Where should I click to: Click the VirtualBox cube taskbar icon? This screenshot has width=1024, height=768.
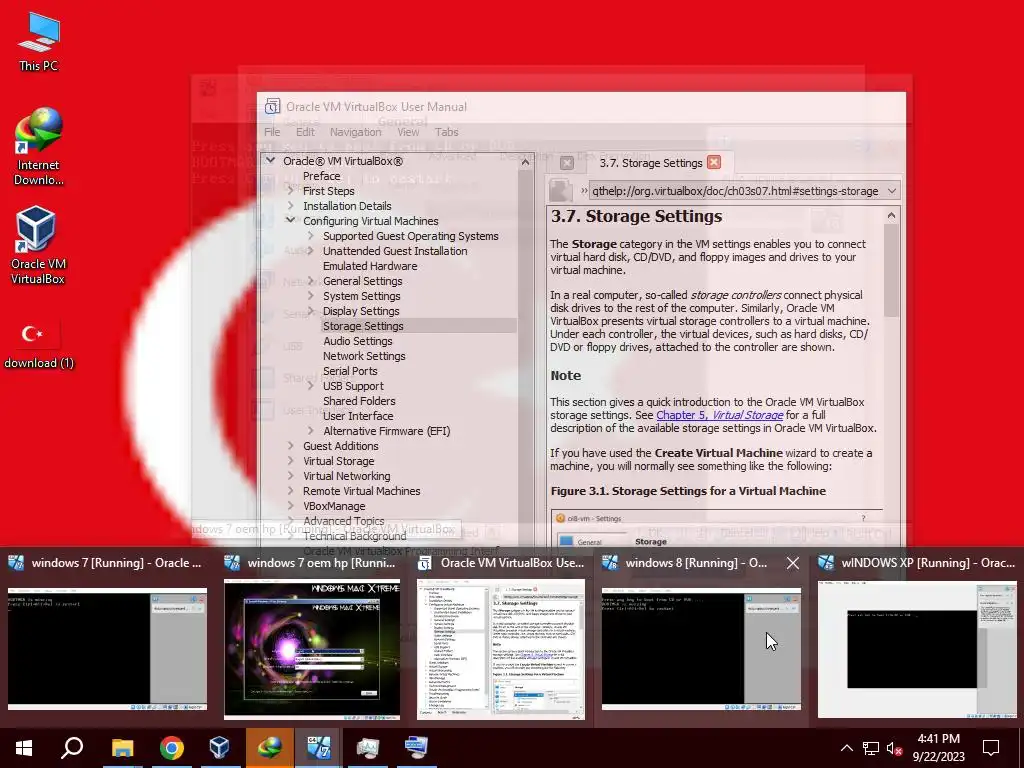(219, 748)
